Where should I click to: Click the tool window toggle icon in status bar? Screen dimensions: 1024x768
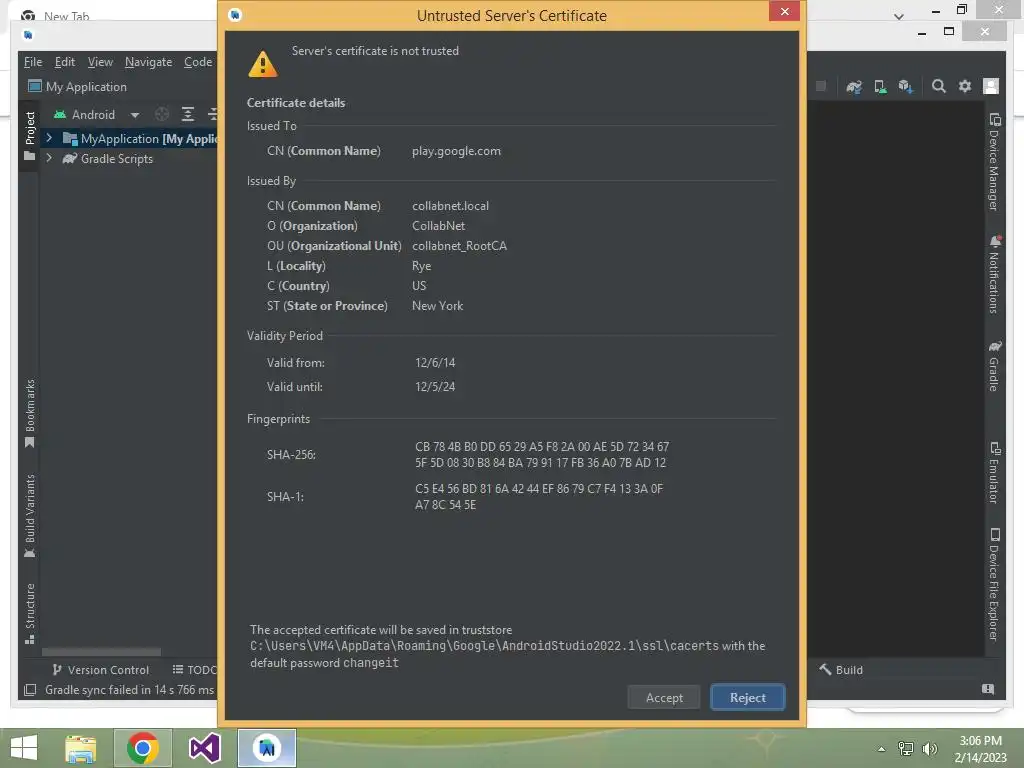coord(30,690)
